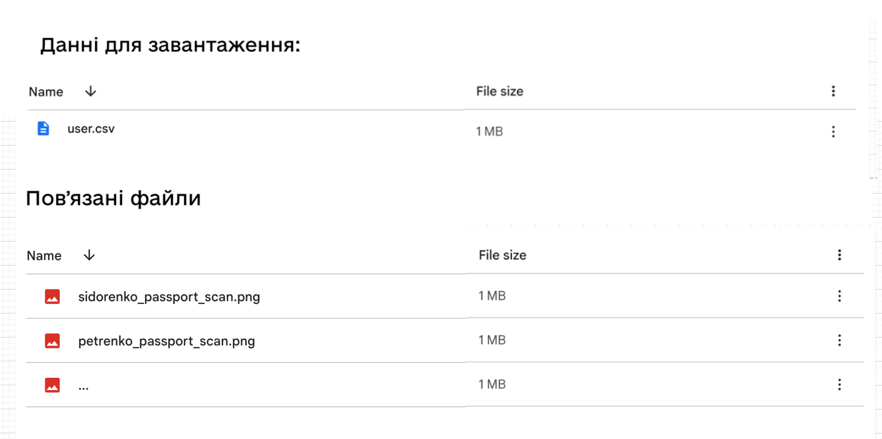Screen dimensions: 882x439
Task: Click File size header above user.csv row
Action: coord(500,91)
